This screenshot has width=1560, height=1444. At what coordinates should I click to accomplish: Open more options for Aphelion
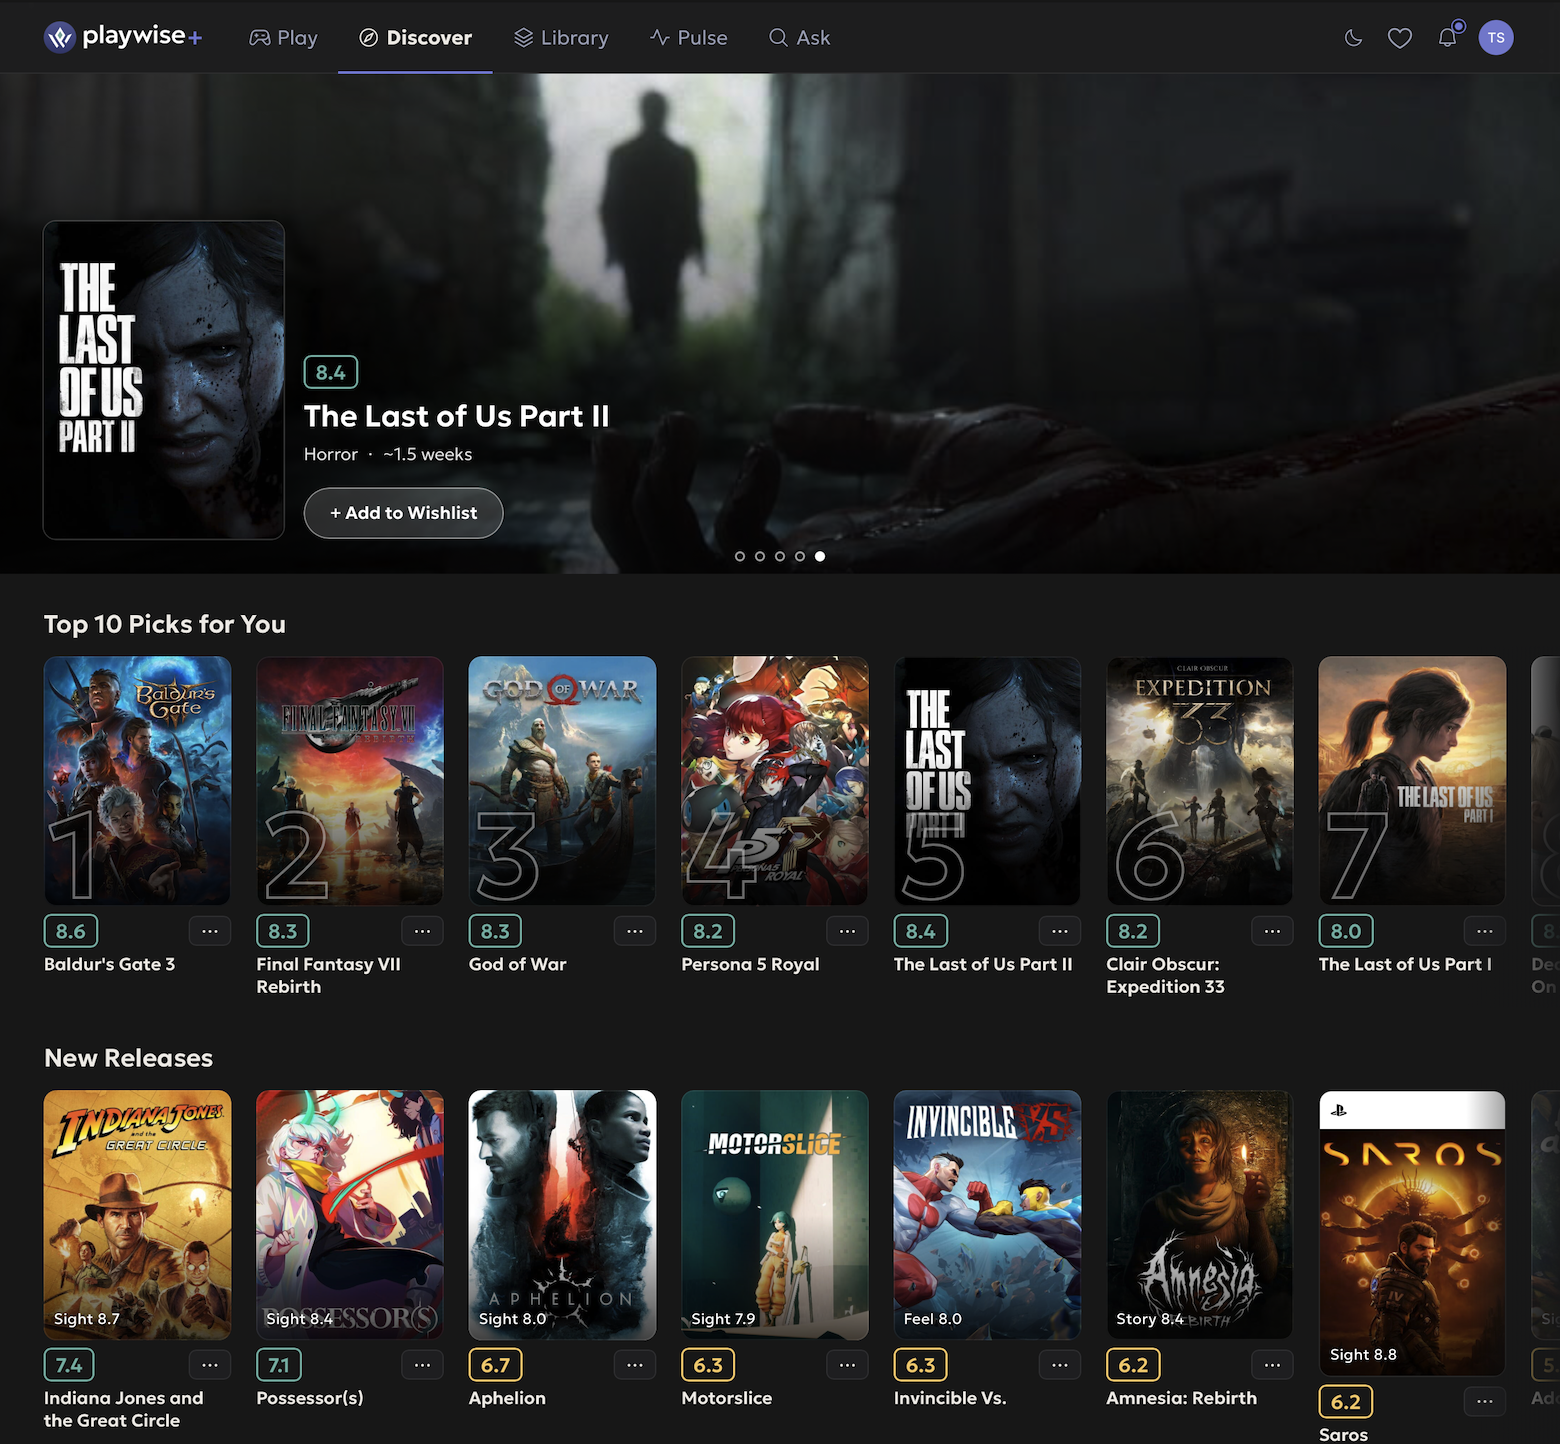coord(635,1365)
